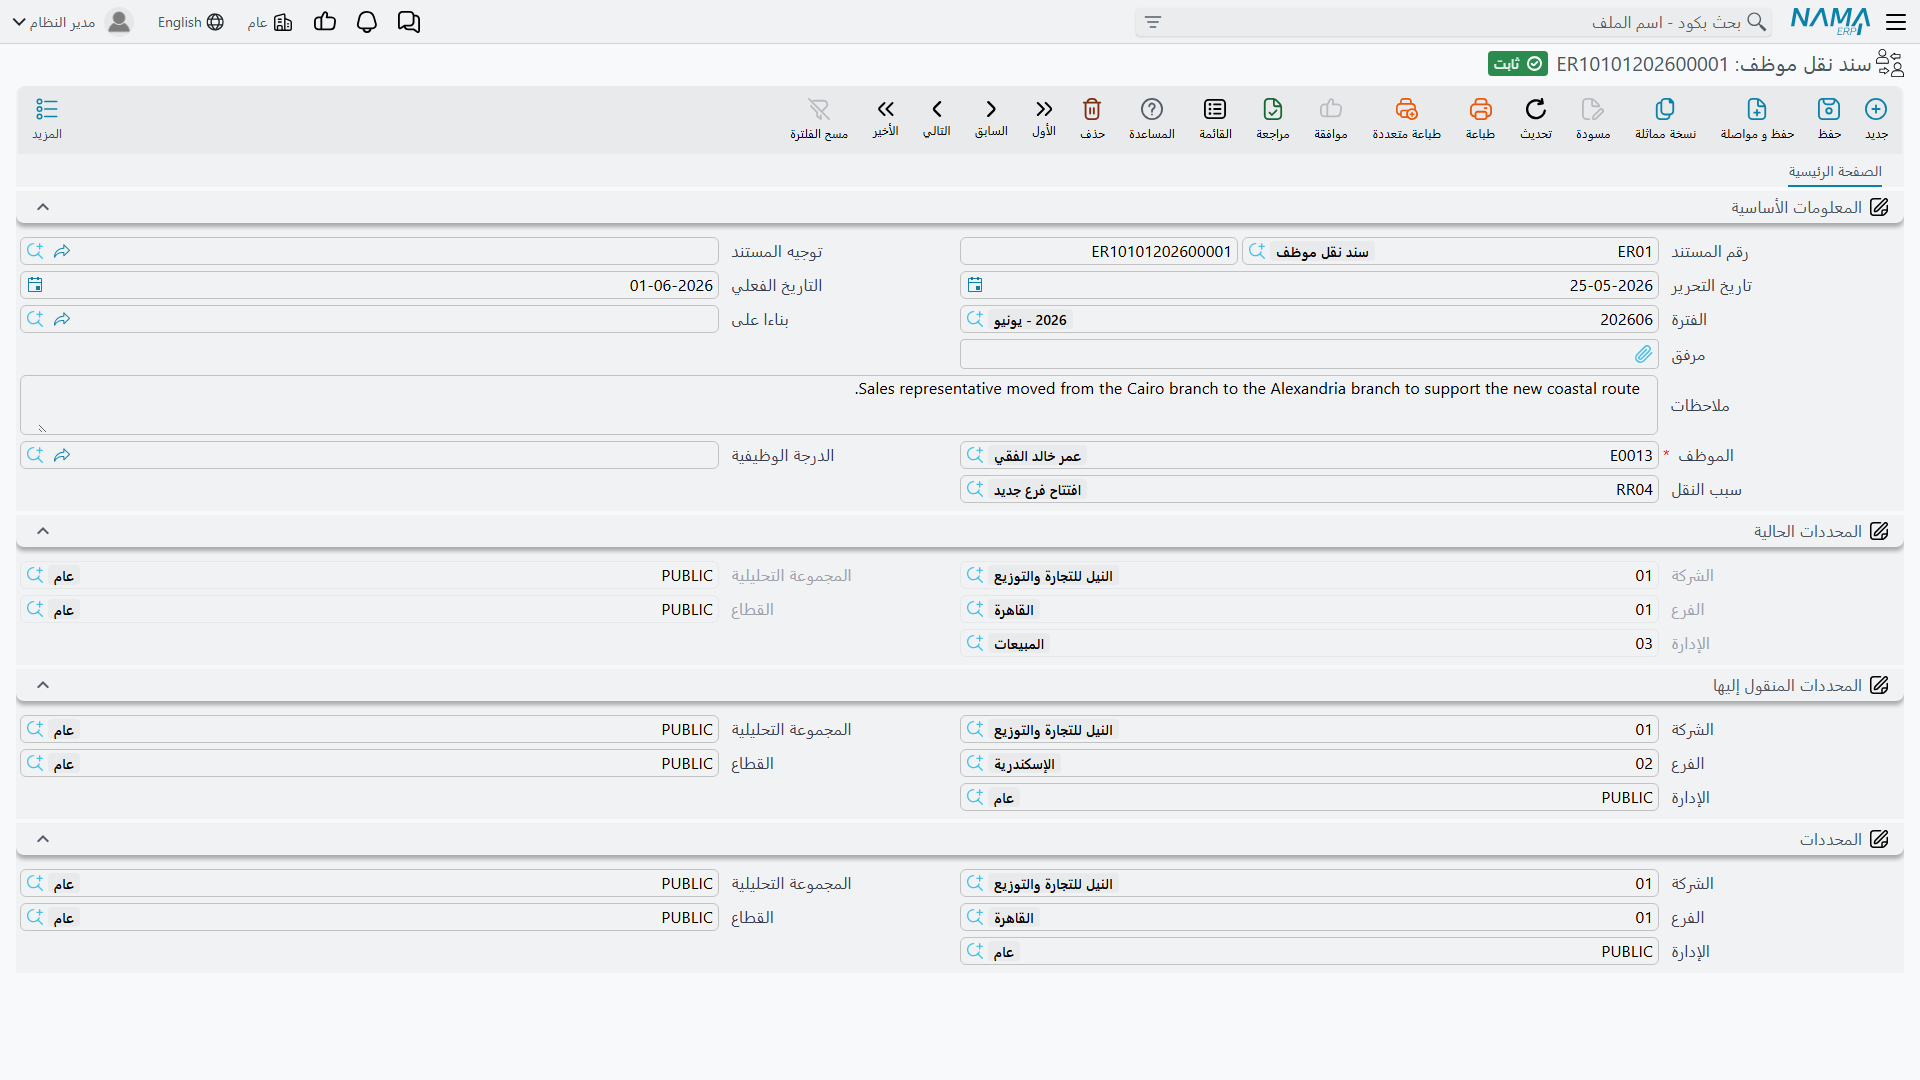This screenshot has width=1920, height=1080.
Task: Click the حفظ و مواصله icon
Action: [x=1757, y=109]
